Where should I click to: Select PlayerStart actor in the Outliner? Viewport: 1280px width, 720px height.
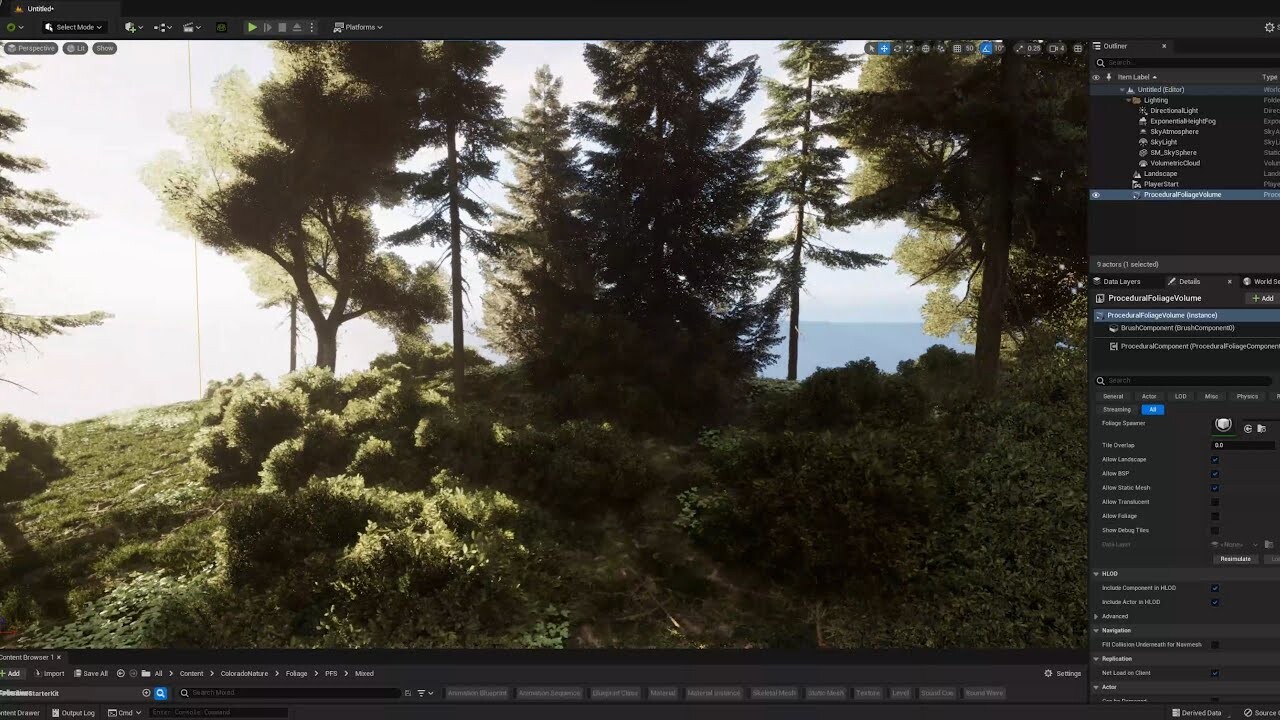click(x=1161, y=184)
